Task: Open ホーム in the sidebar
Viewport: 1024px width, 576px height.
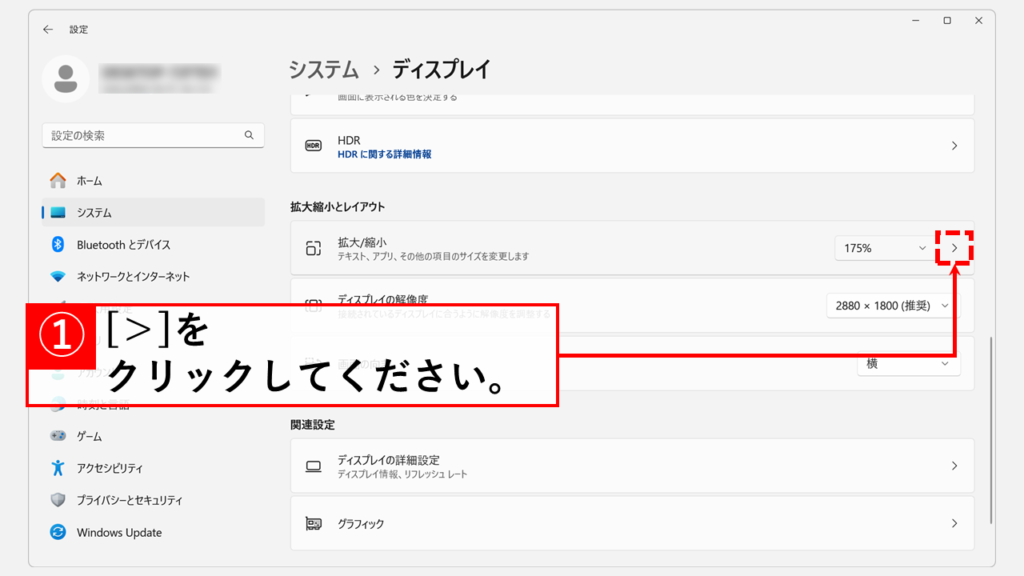Action: [x=89, y=181]
